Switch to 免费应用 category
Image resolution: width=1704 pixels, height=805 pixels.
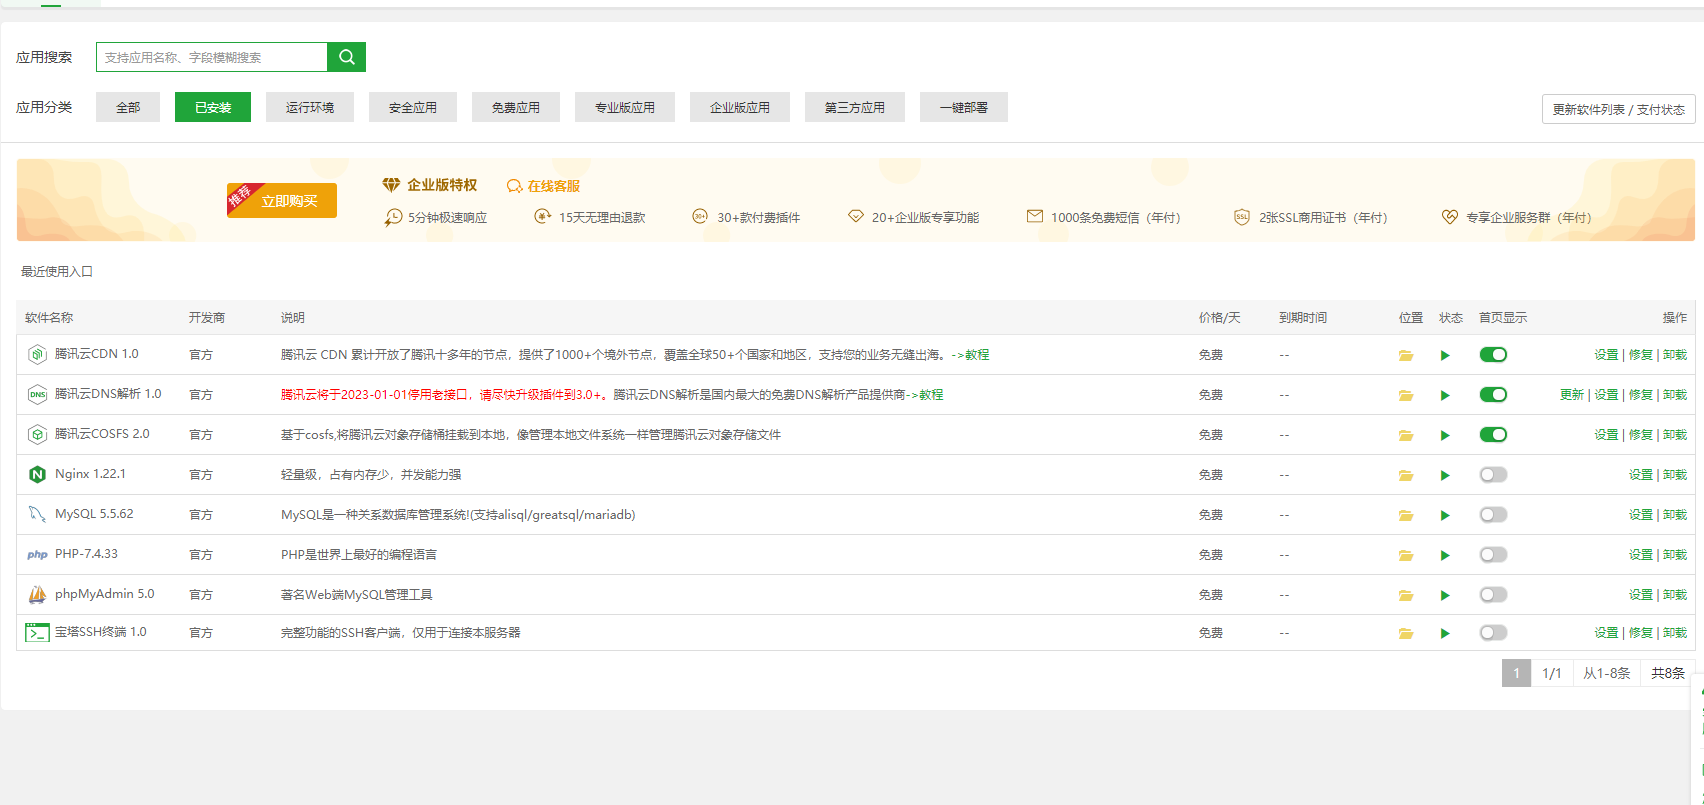pyautogui.click(x=516, y=107)
